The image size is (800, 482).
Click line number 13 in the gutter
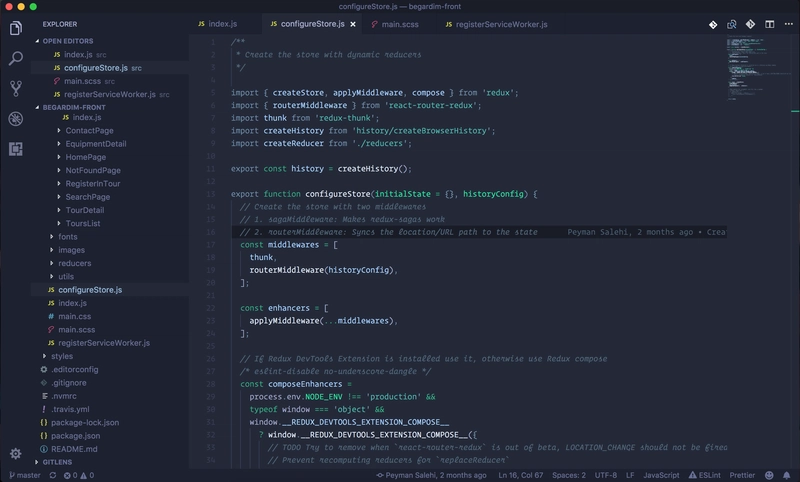click(211, 194)
